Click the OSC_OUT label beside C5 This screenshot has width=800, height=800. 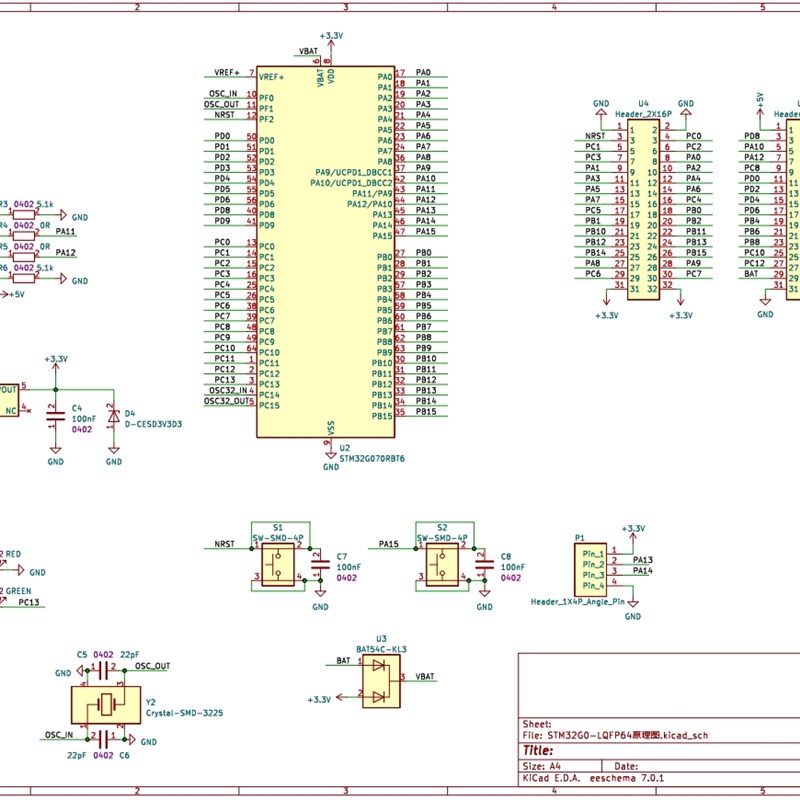coord(153,666)
